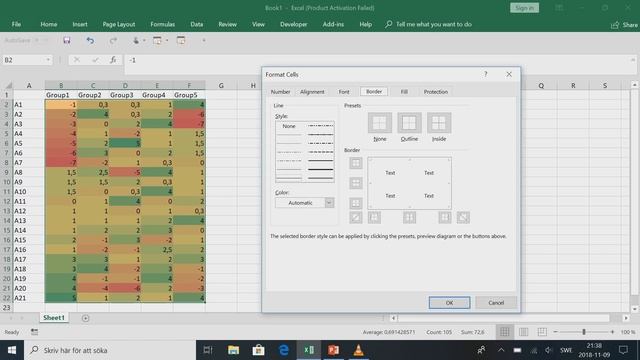Open Windows Start menu
This screenshot has width=640, height=360.
[12, 350]
